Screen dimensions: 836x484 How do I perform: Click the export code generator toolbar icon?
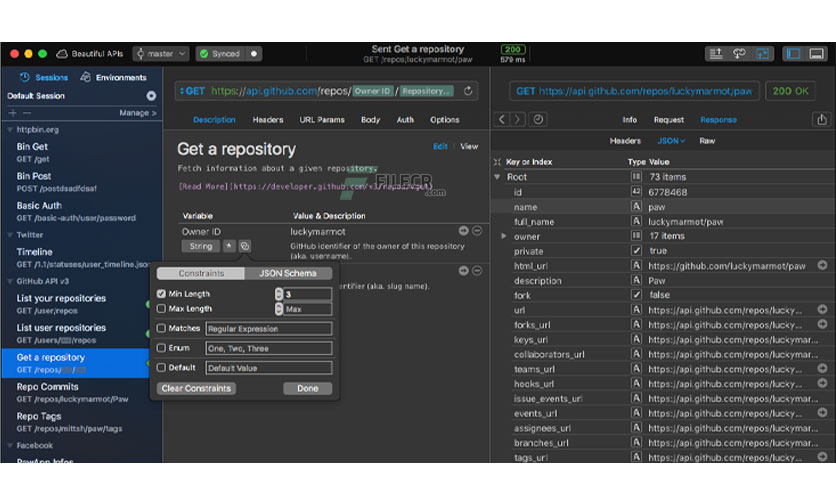[716, 54]
